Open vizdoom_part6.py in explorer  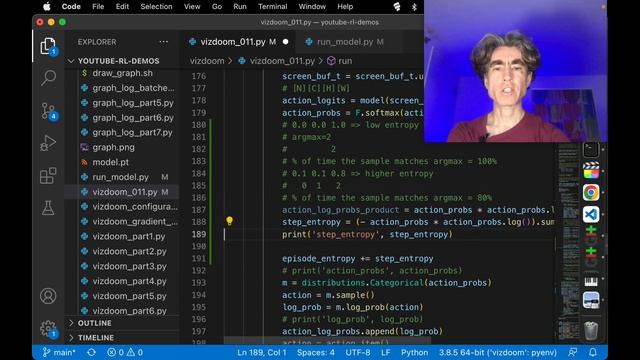(x=122, y=311)
